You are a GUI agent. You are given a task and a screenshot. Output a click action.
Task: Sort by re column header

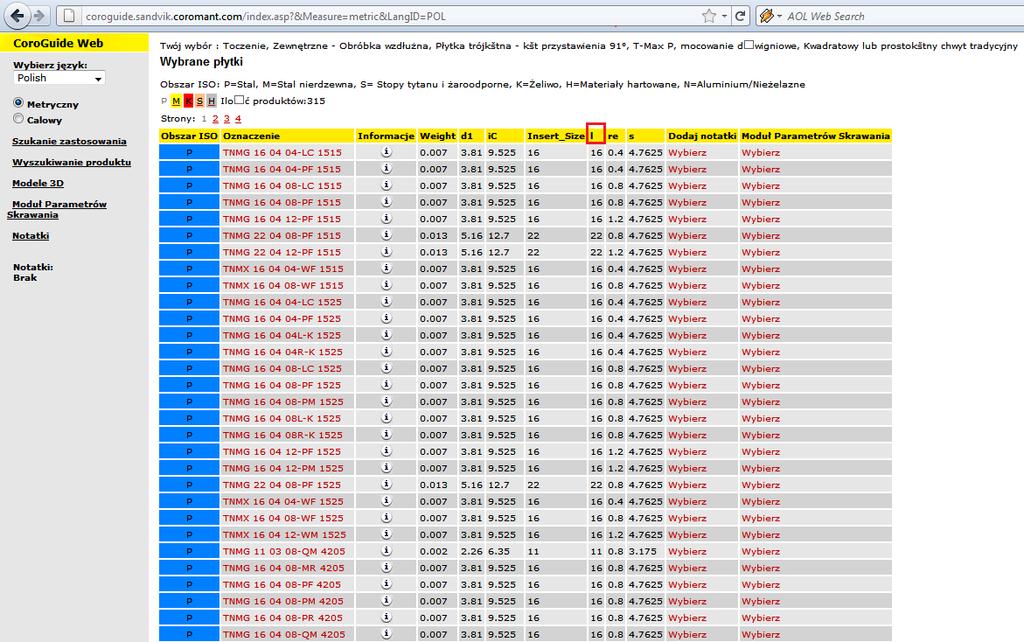[x=613, y=136]
